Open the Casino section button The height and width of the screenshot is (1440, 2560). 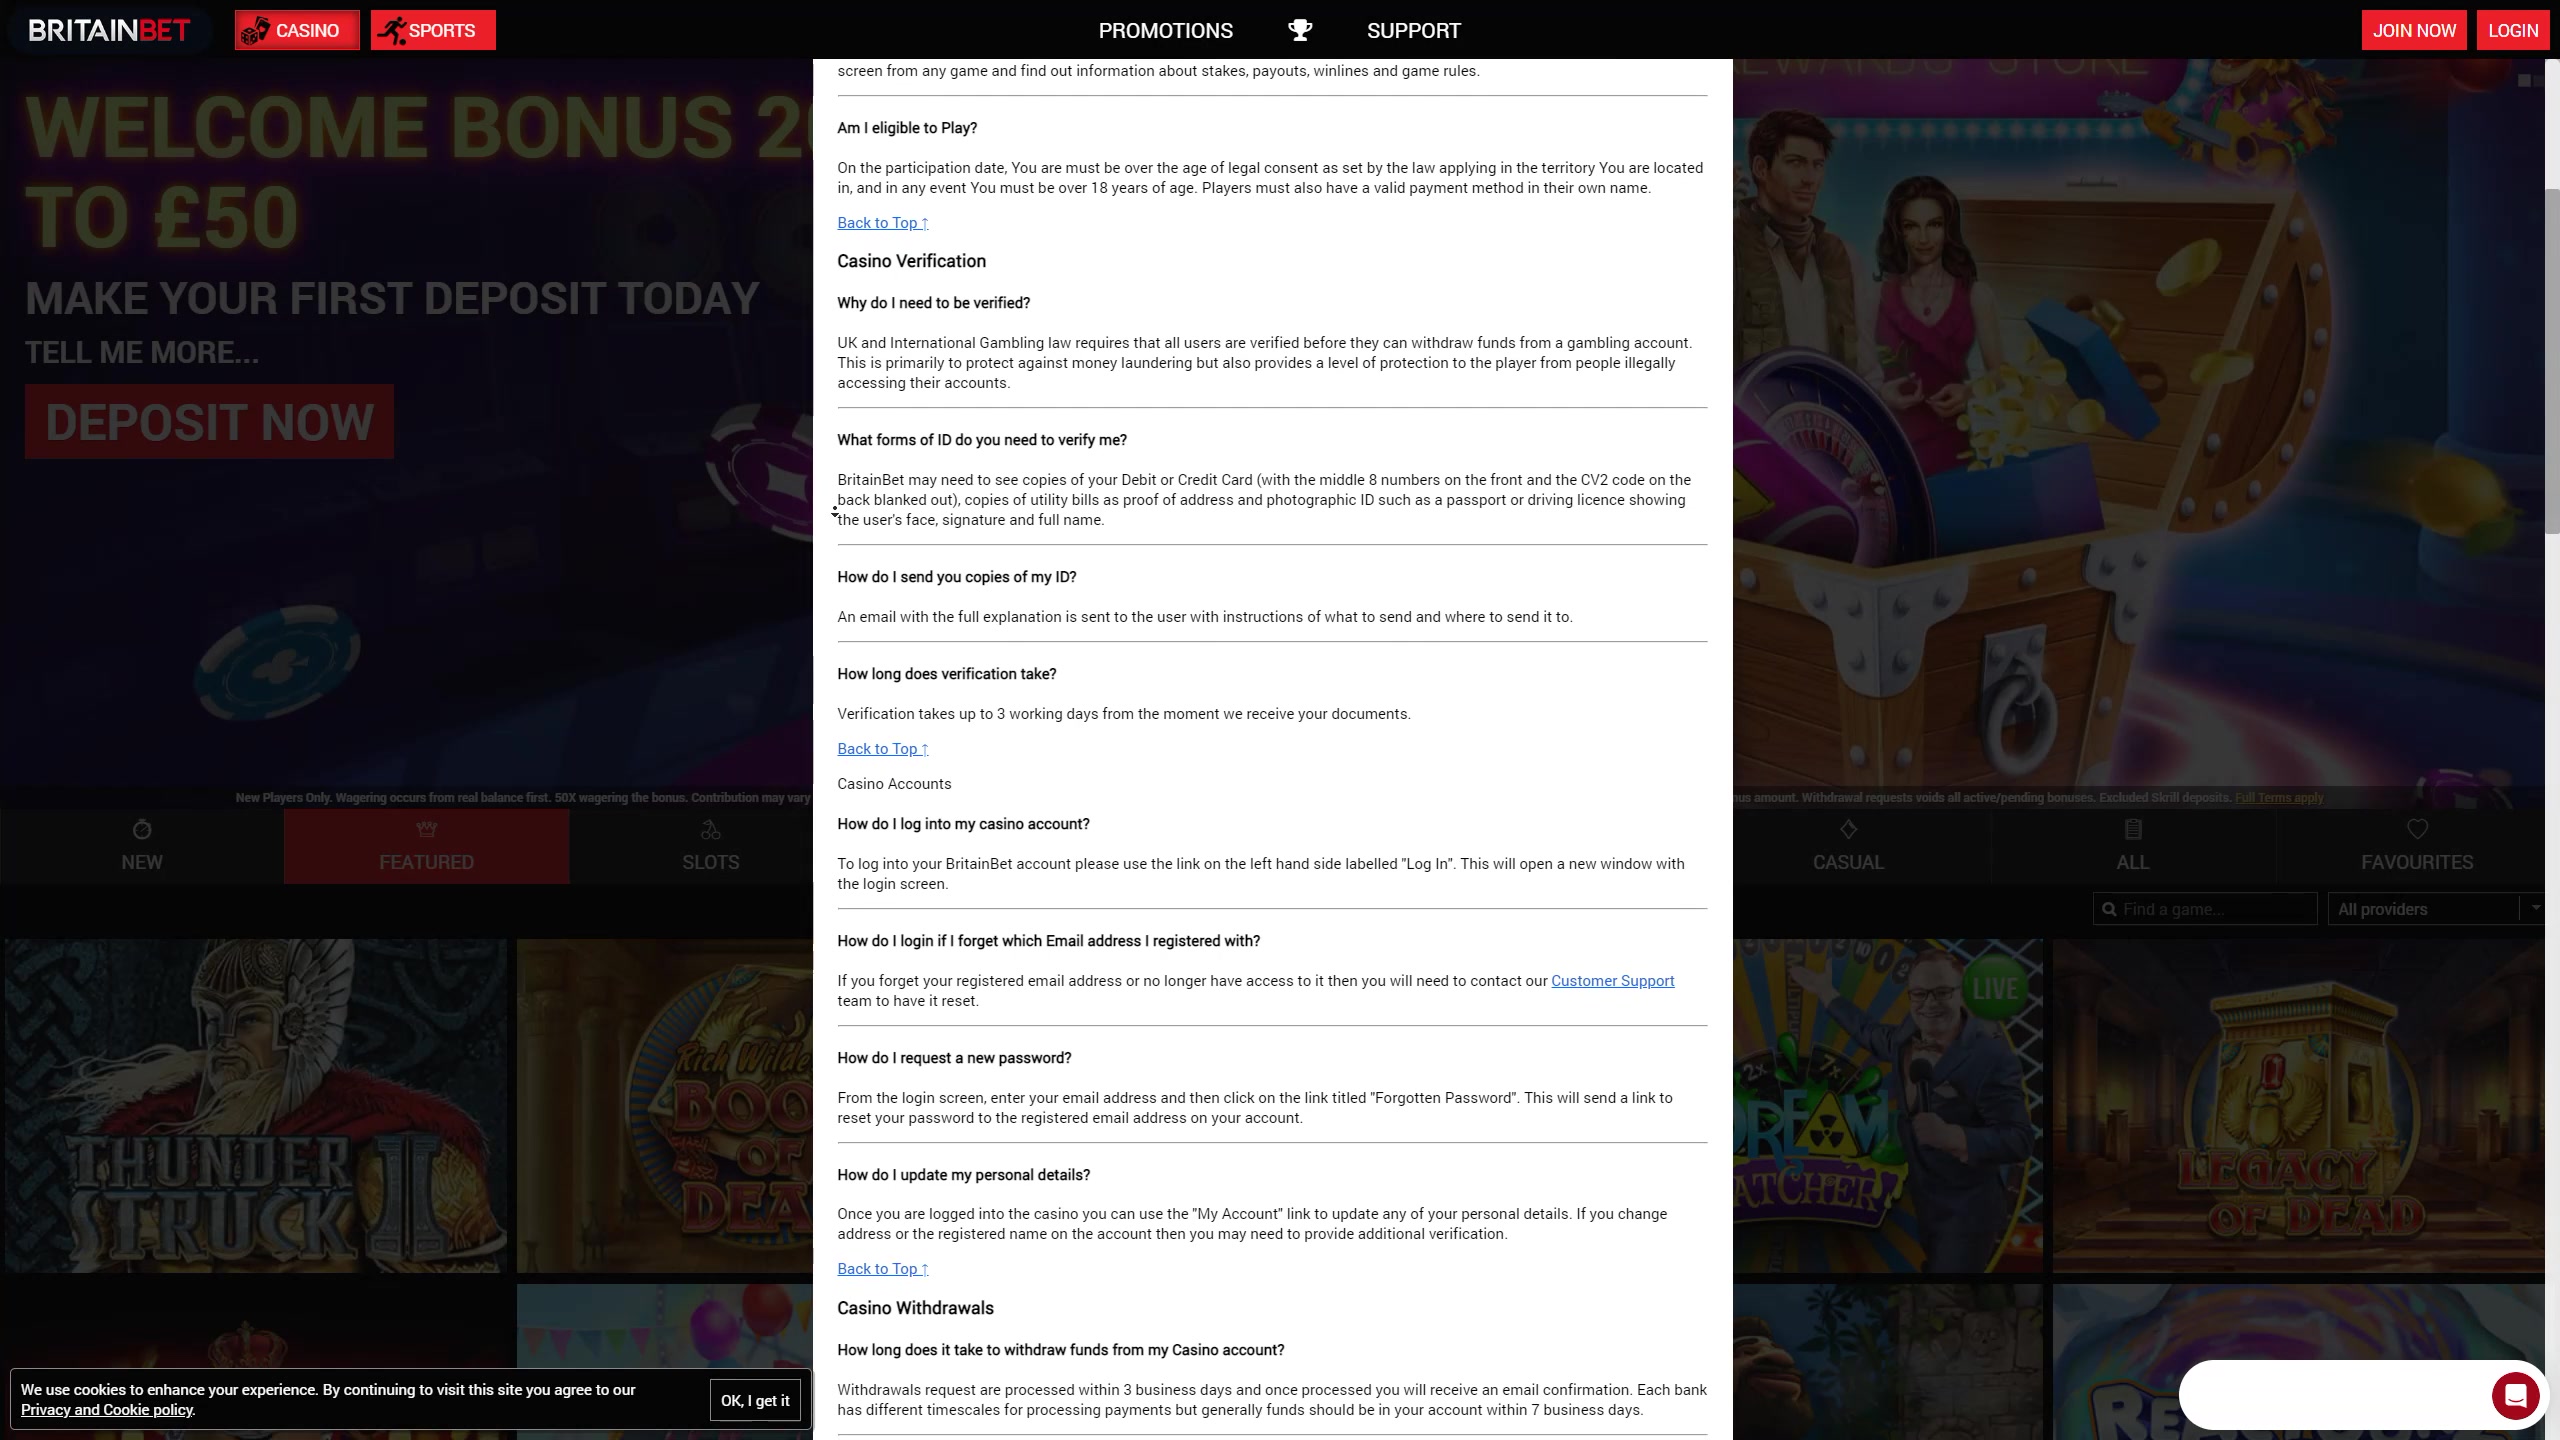click(x=297, y=30)
